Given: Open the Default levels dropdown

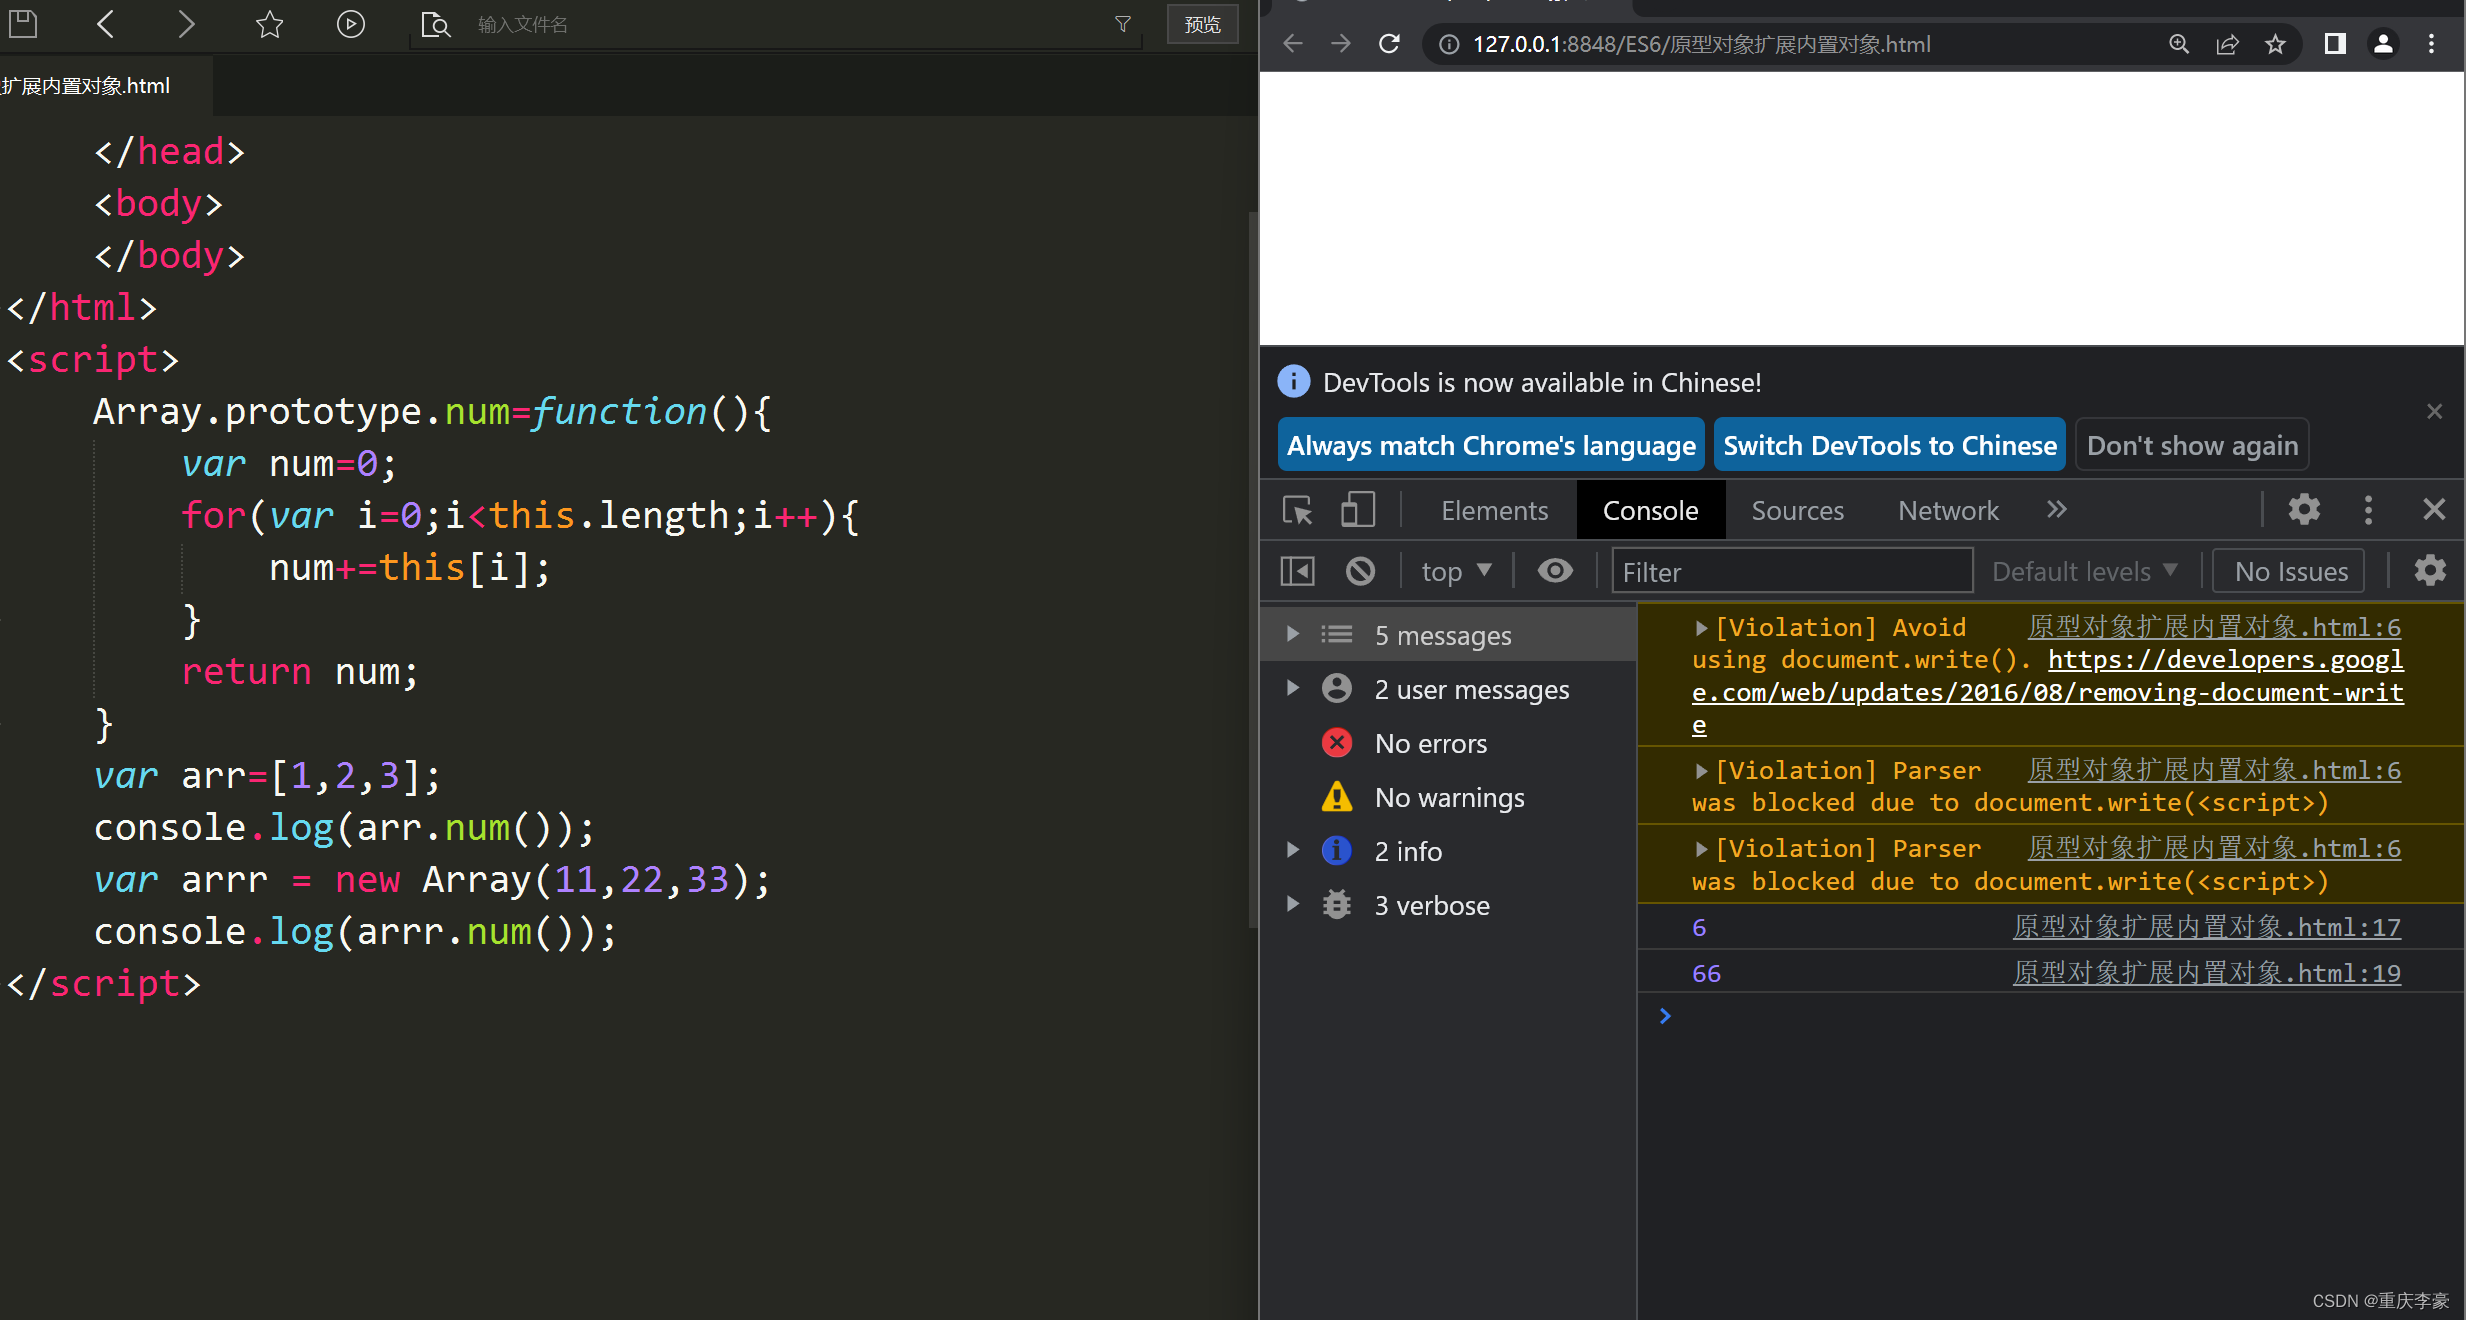Looking at the screenshot, I should click(x=2084, y=571).
